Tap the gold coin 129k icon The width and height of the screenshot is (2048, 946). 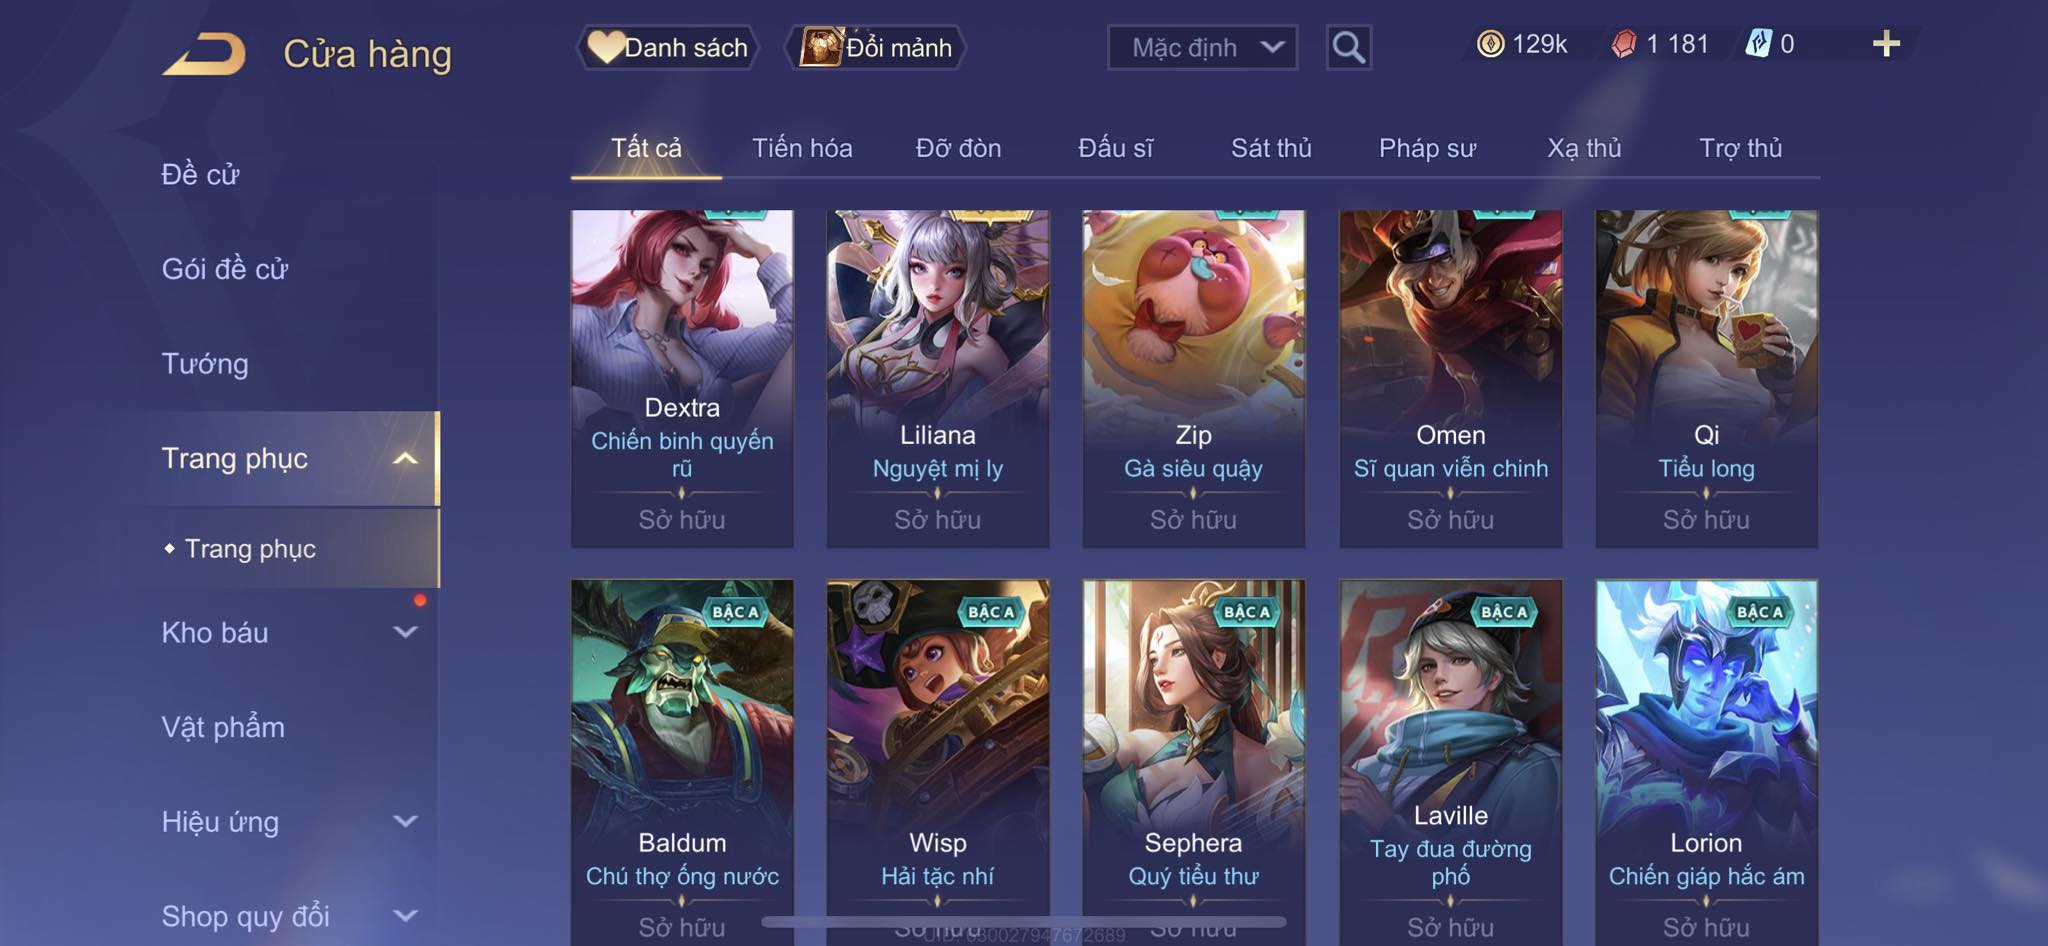[x=1490, y=44]
